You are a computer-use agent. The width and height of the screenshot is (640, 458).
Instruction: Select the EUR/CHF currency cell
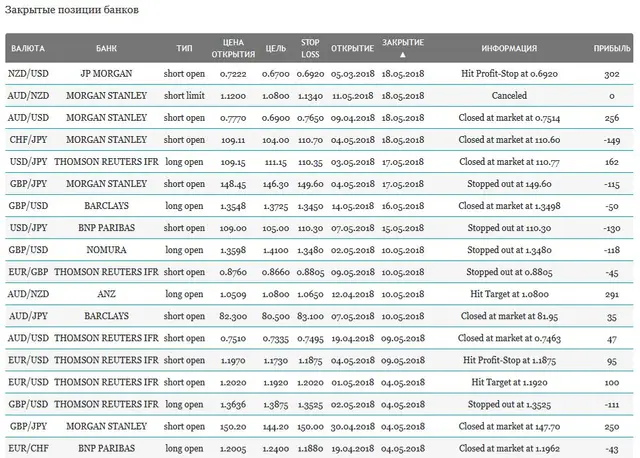[28, 449]
